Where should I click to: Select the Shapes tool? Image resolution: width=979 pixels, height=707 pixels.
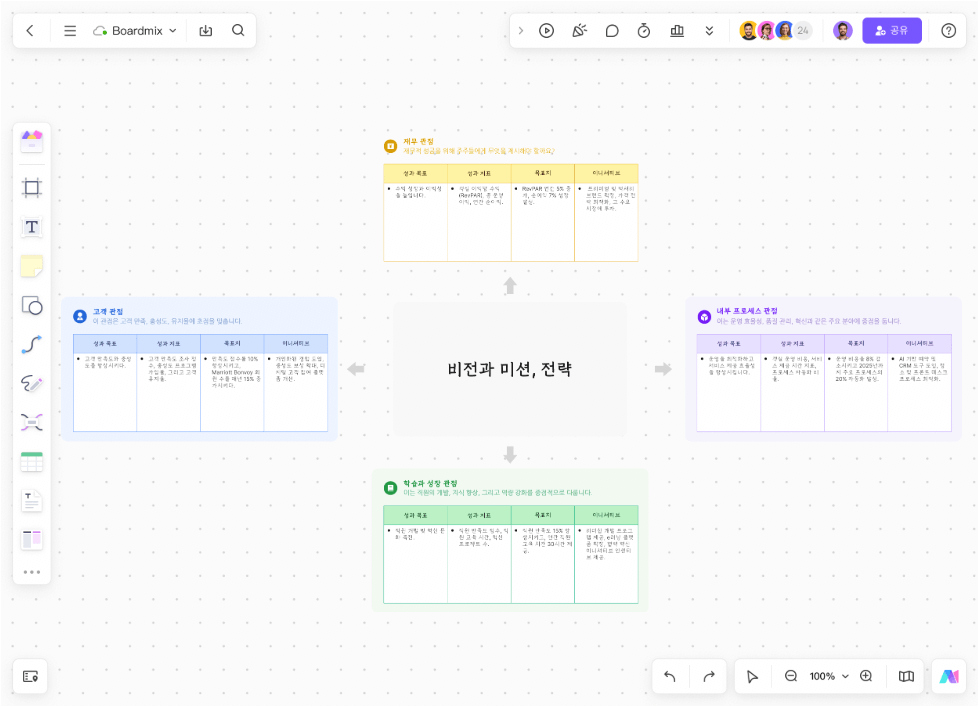coord(32,305)
